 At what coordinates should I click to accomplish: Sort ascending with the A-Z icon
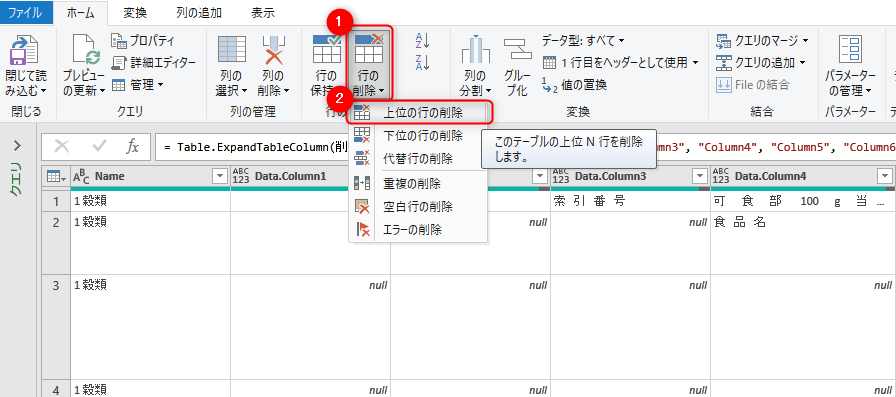(422, 40)
